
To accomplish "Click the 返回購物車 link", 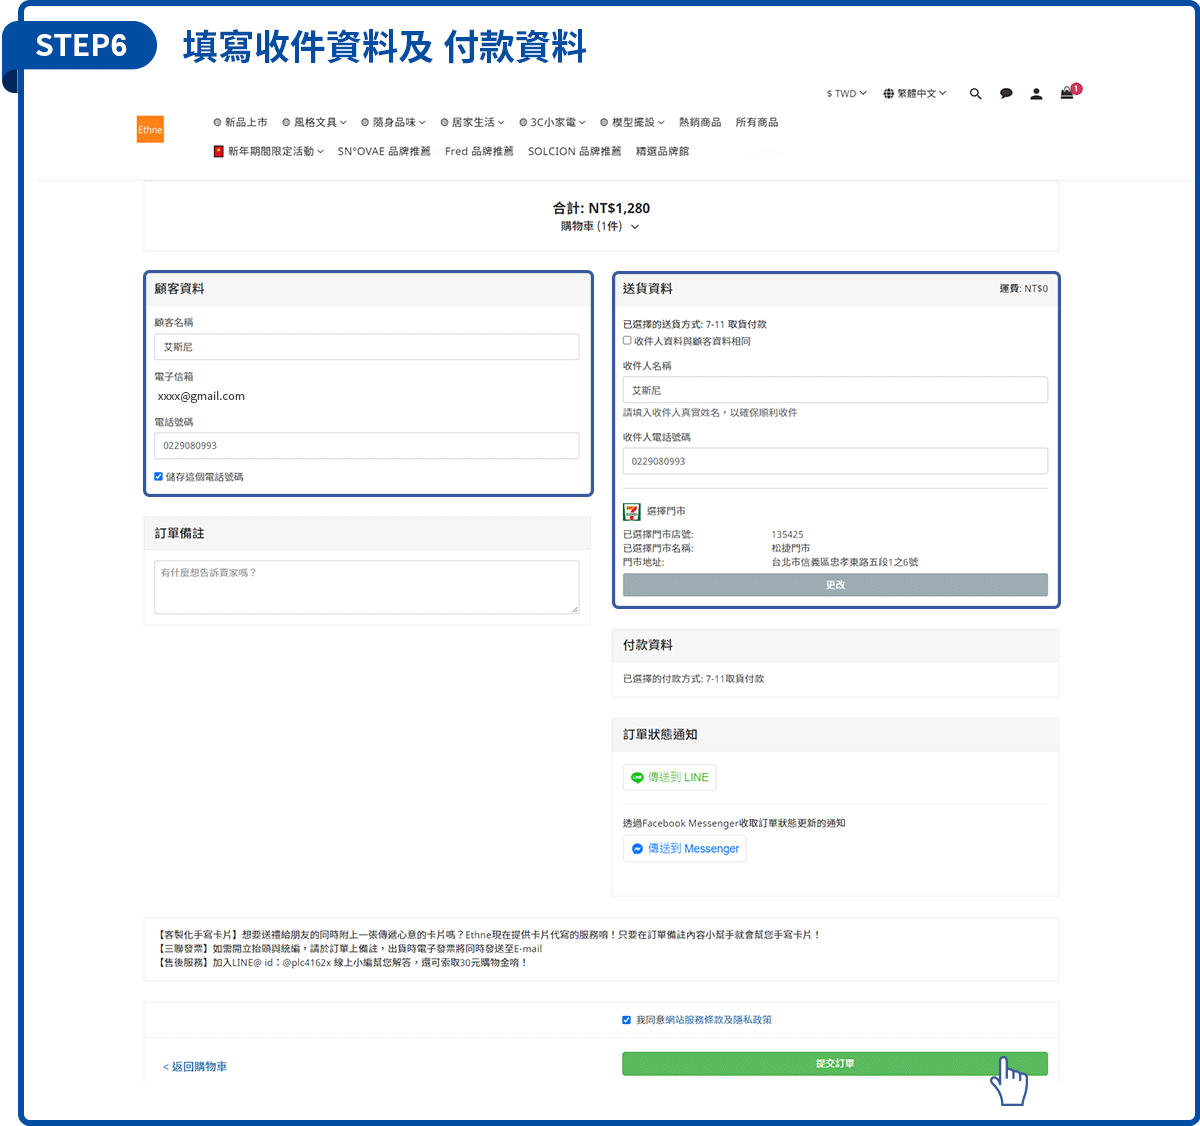I will click(196, 1067).
